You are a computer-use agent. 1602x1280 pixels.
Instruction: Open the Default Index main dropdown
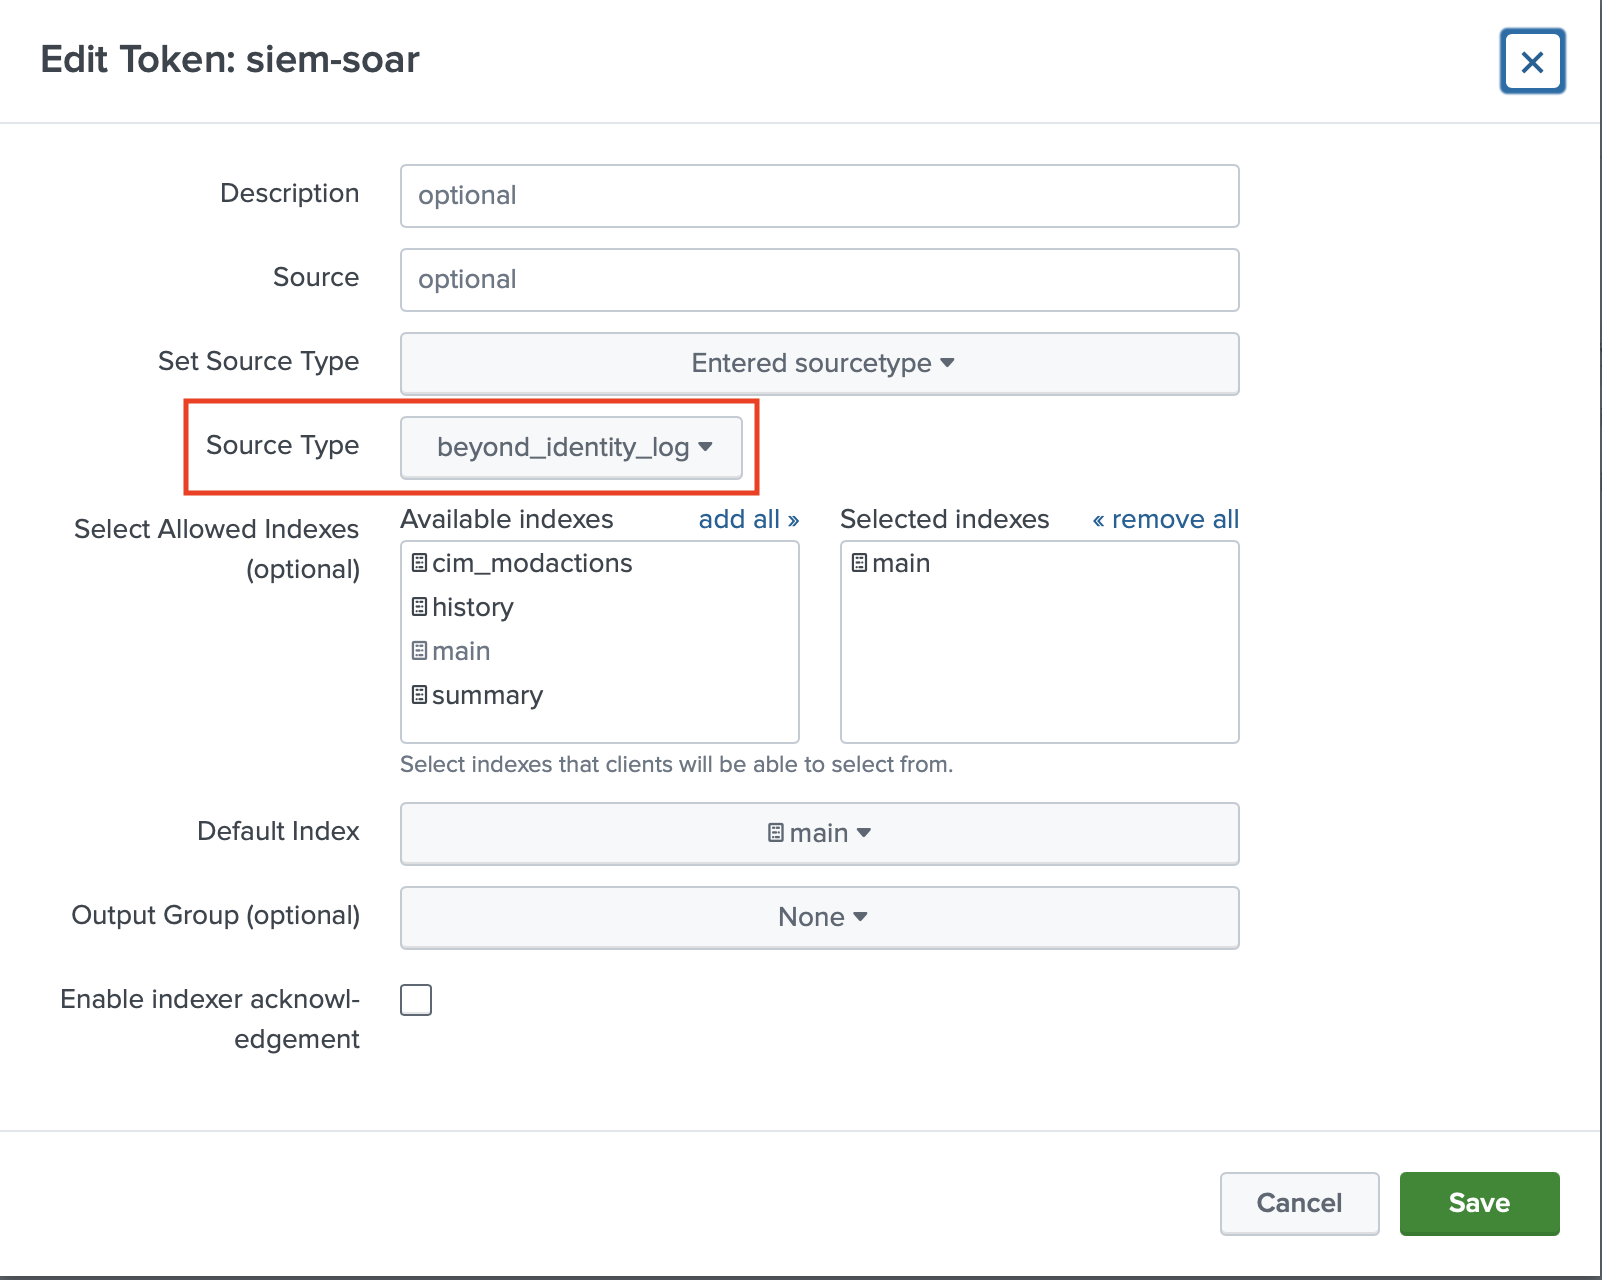[x=819, y=833]
